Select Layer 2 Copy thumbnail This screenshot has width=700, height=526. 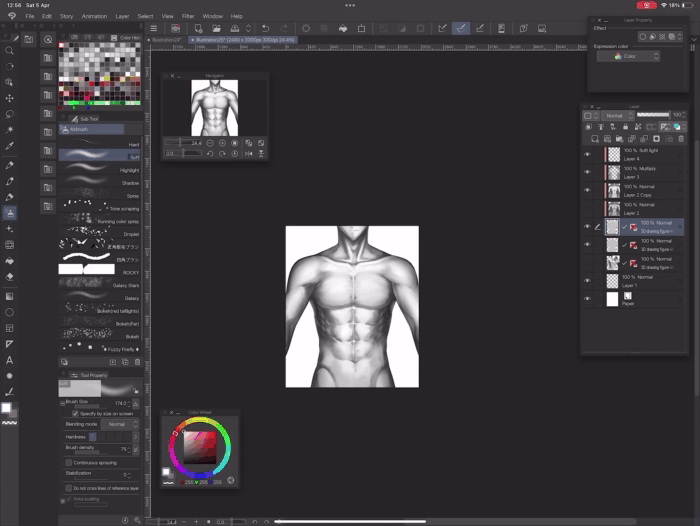[x=613, y=190]
